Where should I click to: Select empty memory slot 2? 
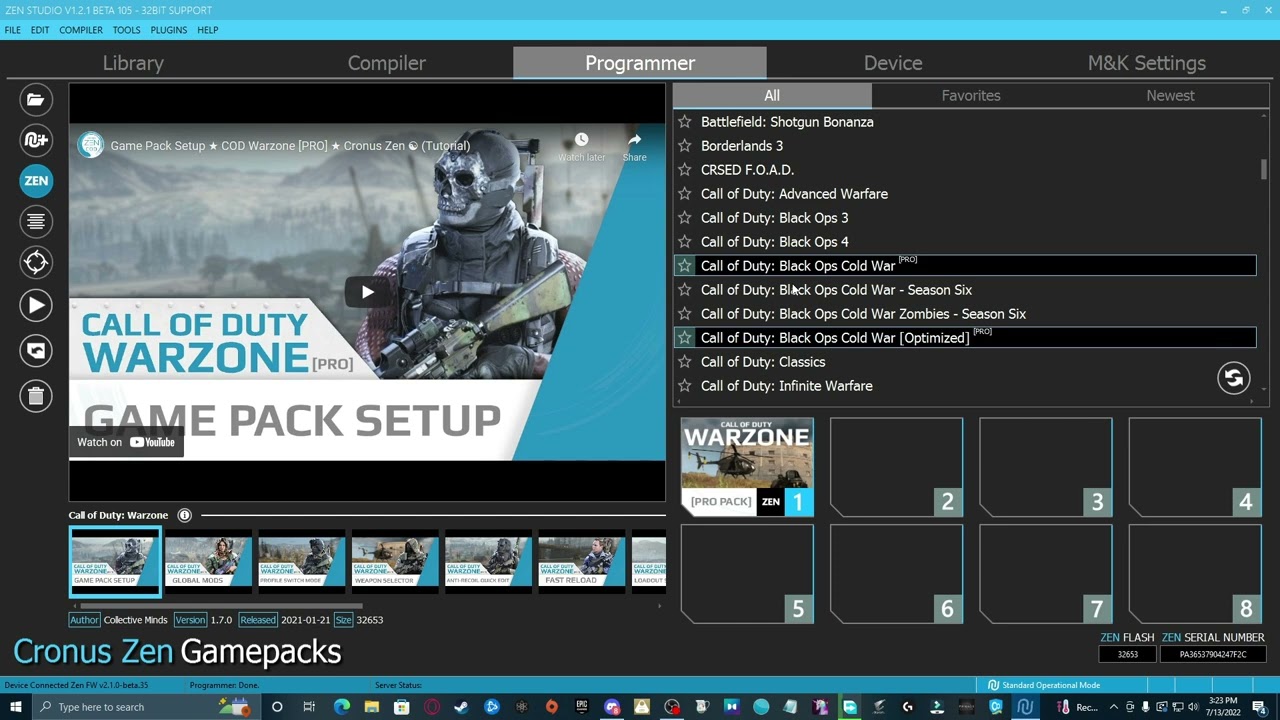tap(896, 467)
